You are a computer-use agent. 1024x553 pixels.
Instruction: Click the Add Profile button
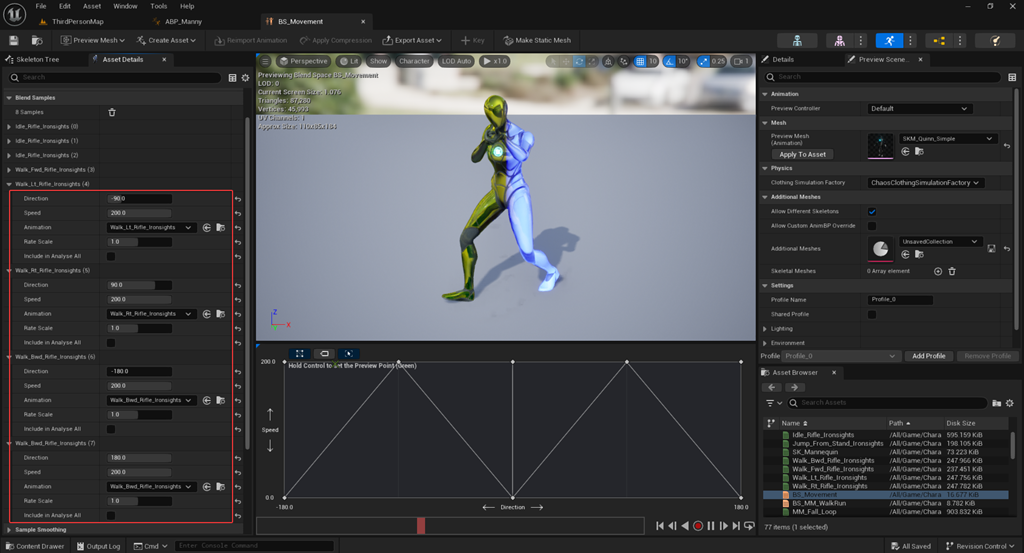tap(928, 356)
